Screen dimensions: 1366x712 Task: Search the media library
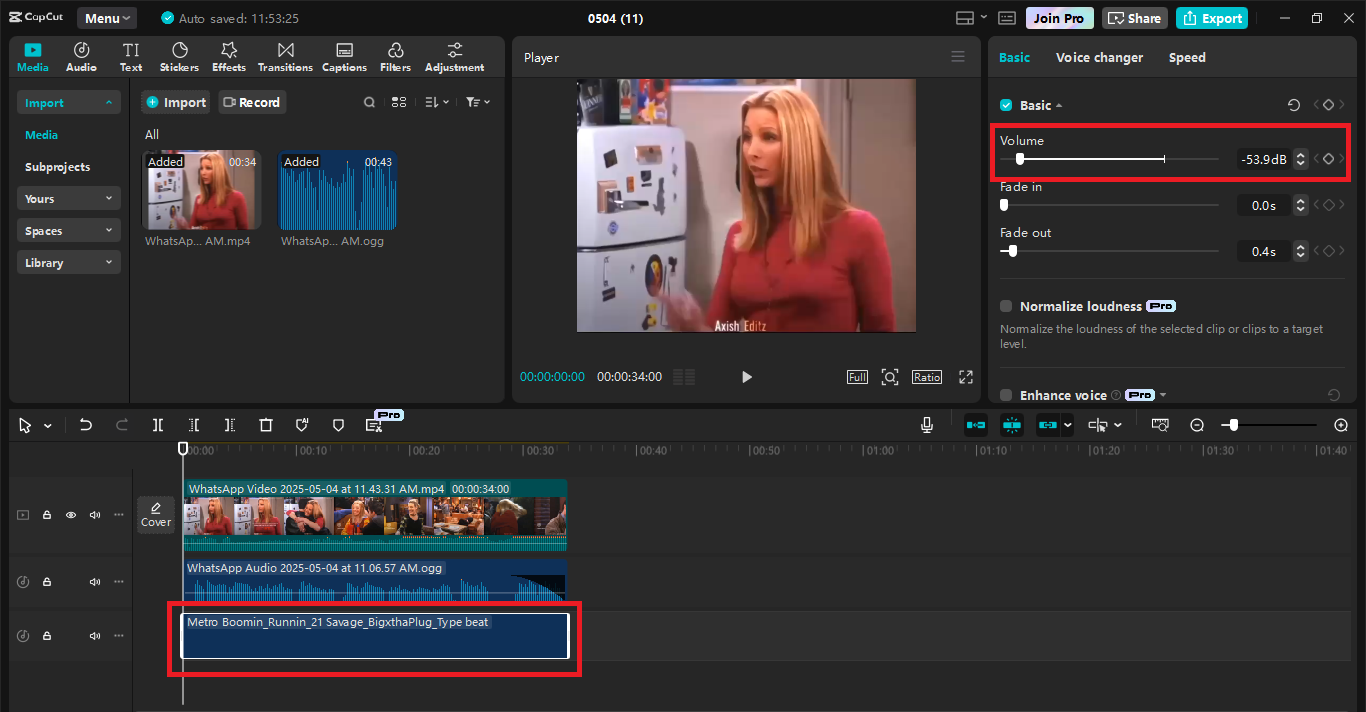(369, 102)
